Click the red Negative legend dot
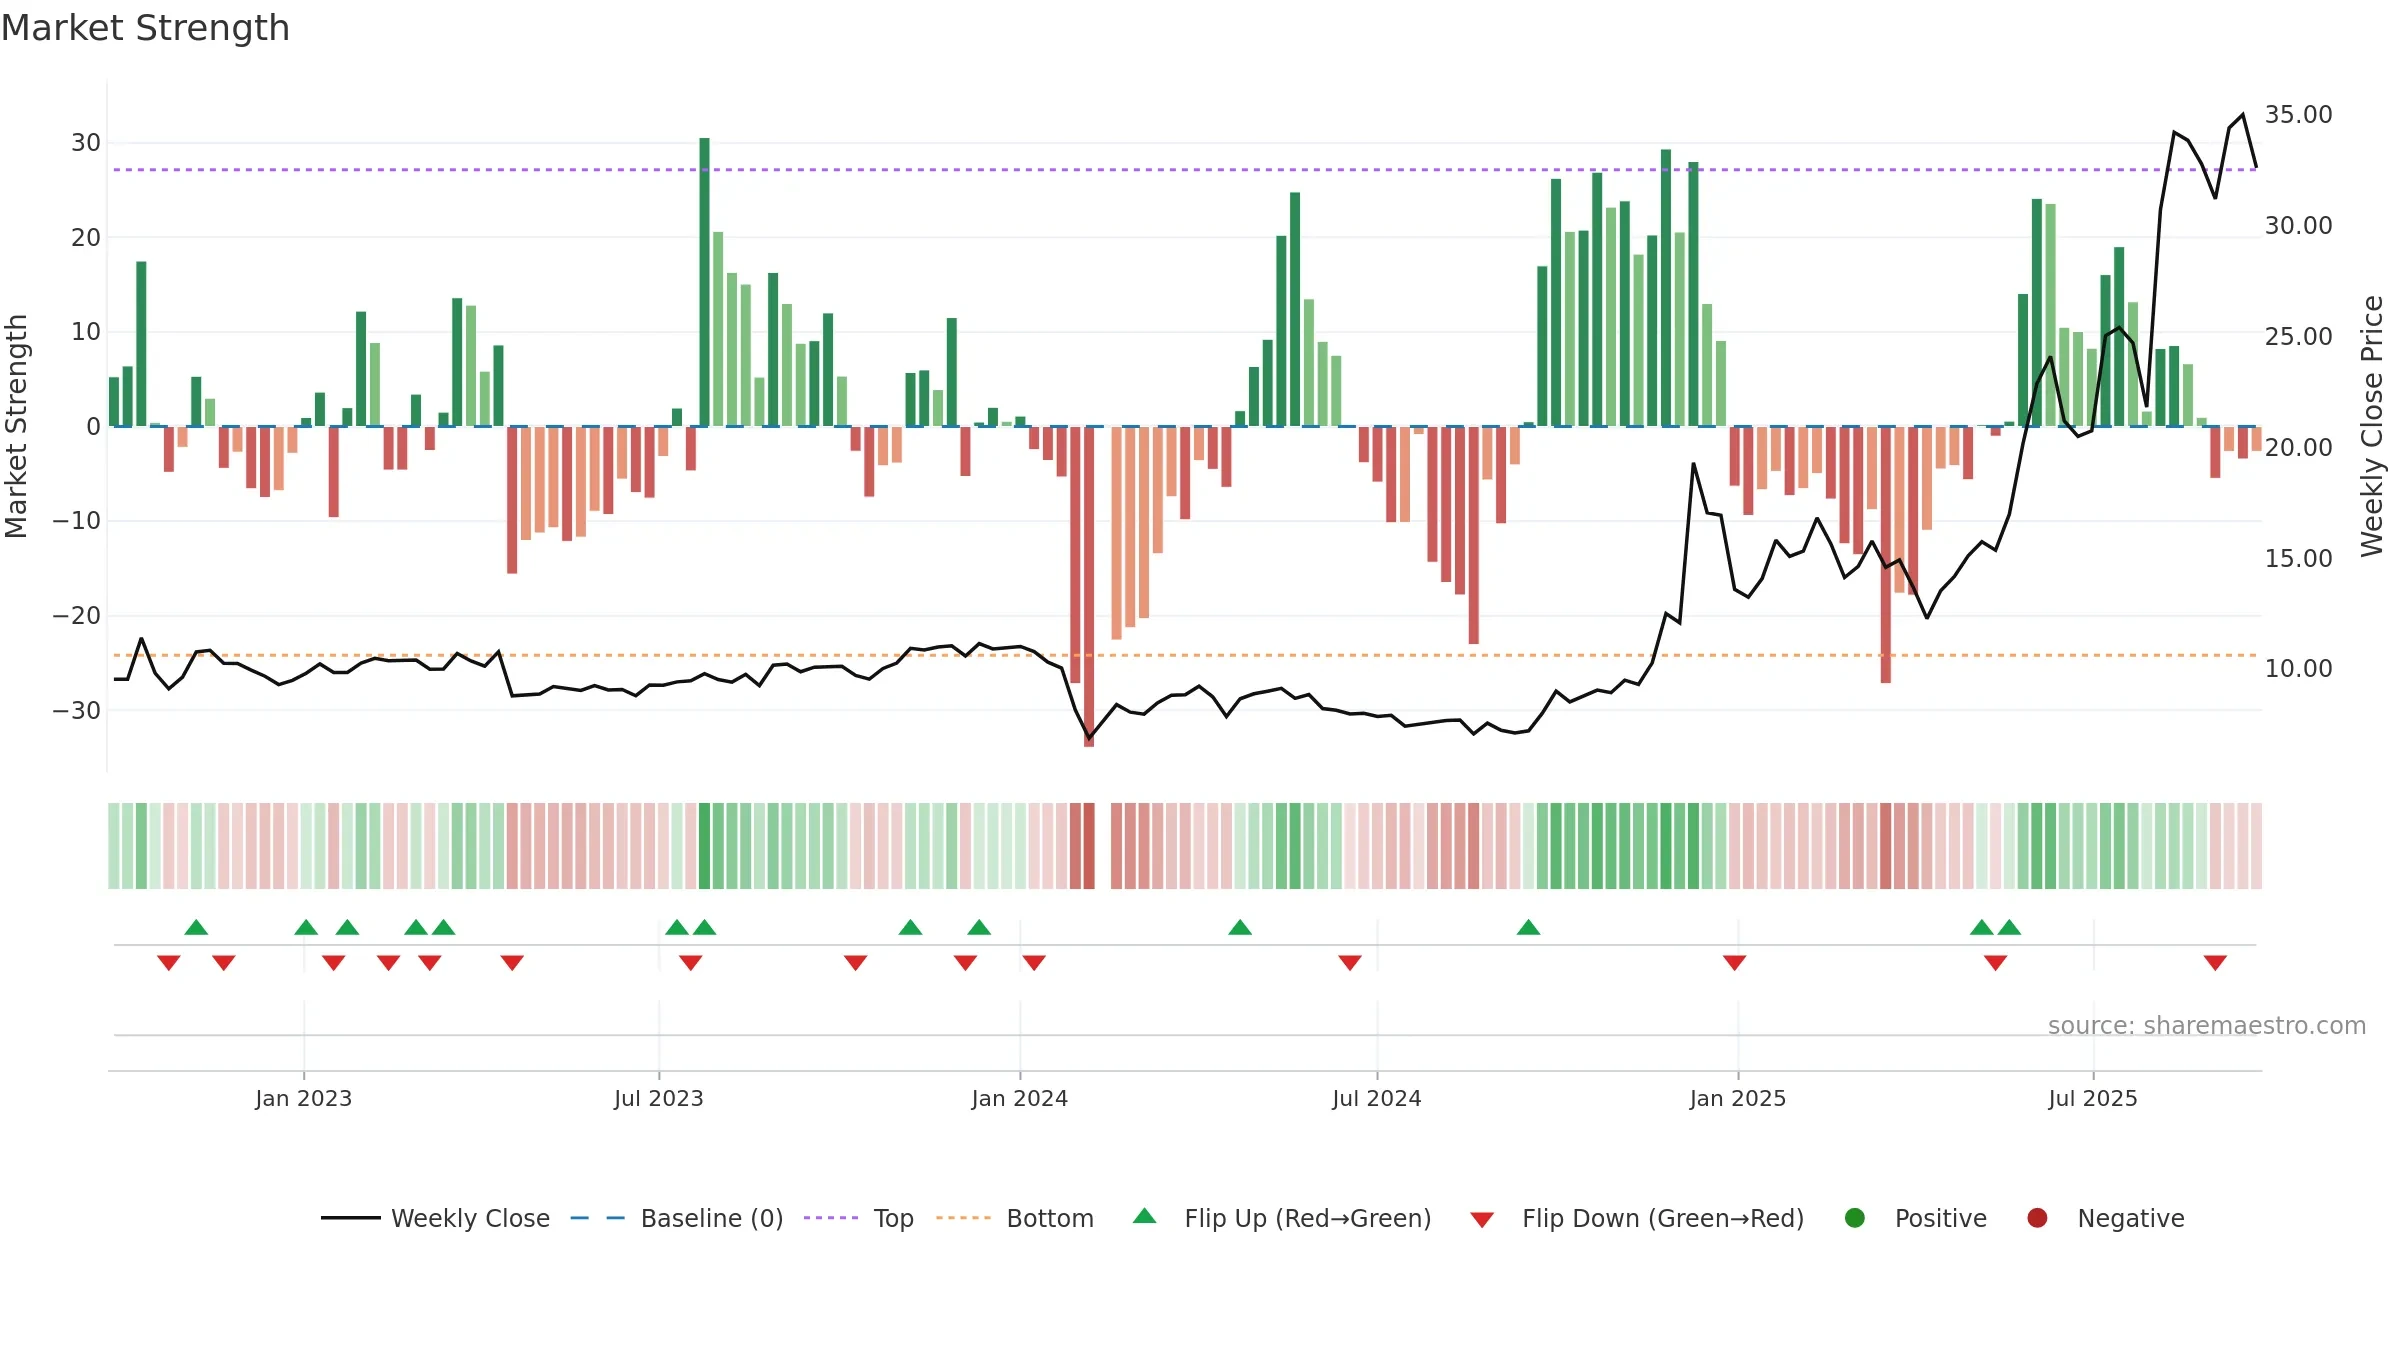This screenshot has height=1350, width=2400. [x=2037, y=1217]
